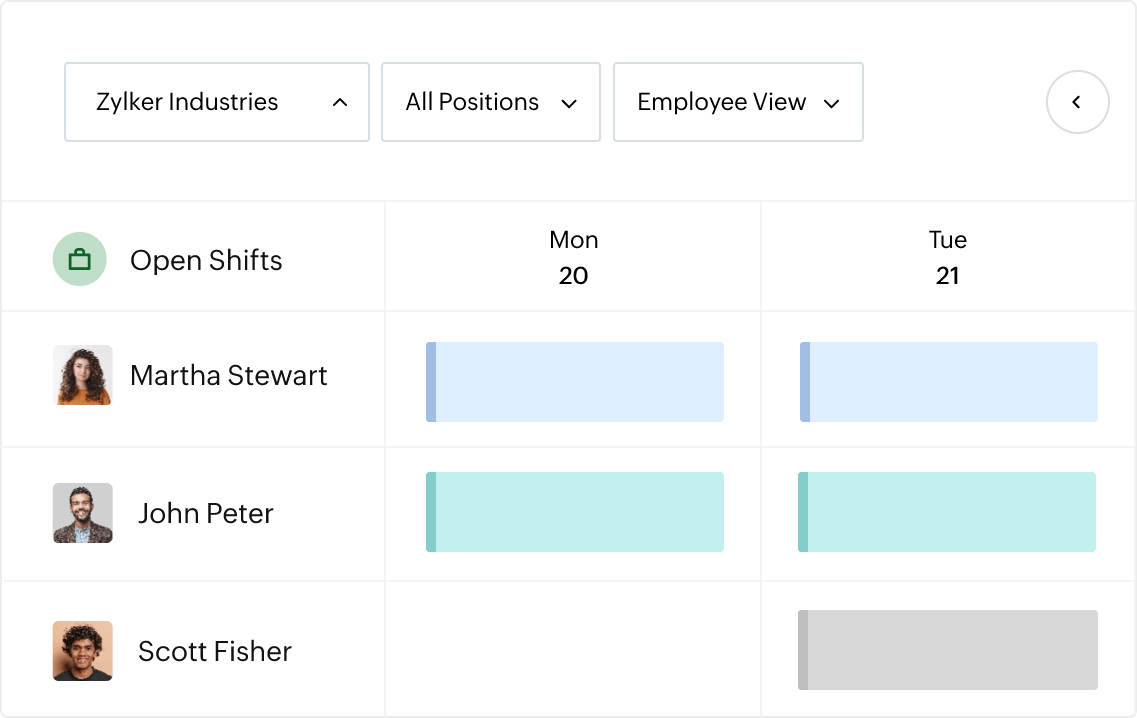Click the downward chevron on All Positions
This screenshot has height=718, width=1137.
[570, 102]
